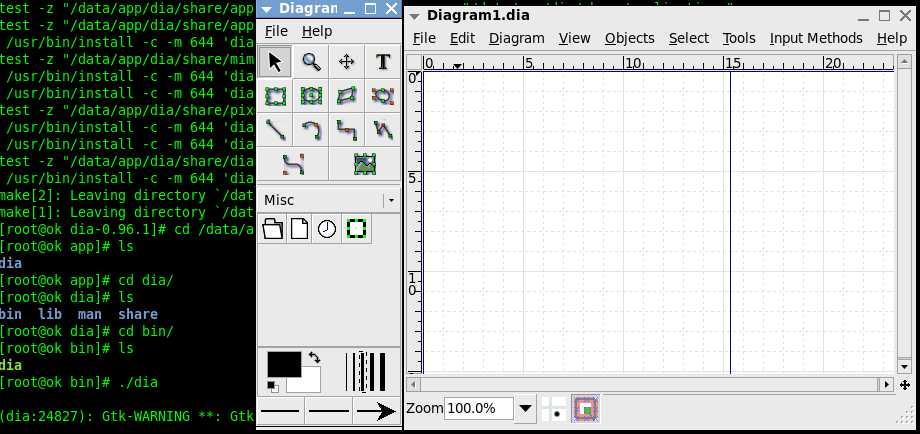Open the toolbox window Help menu

(317, 31)
